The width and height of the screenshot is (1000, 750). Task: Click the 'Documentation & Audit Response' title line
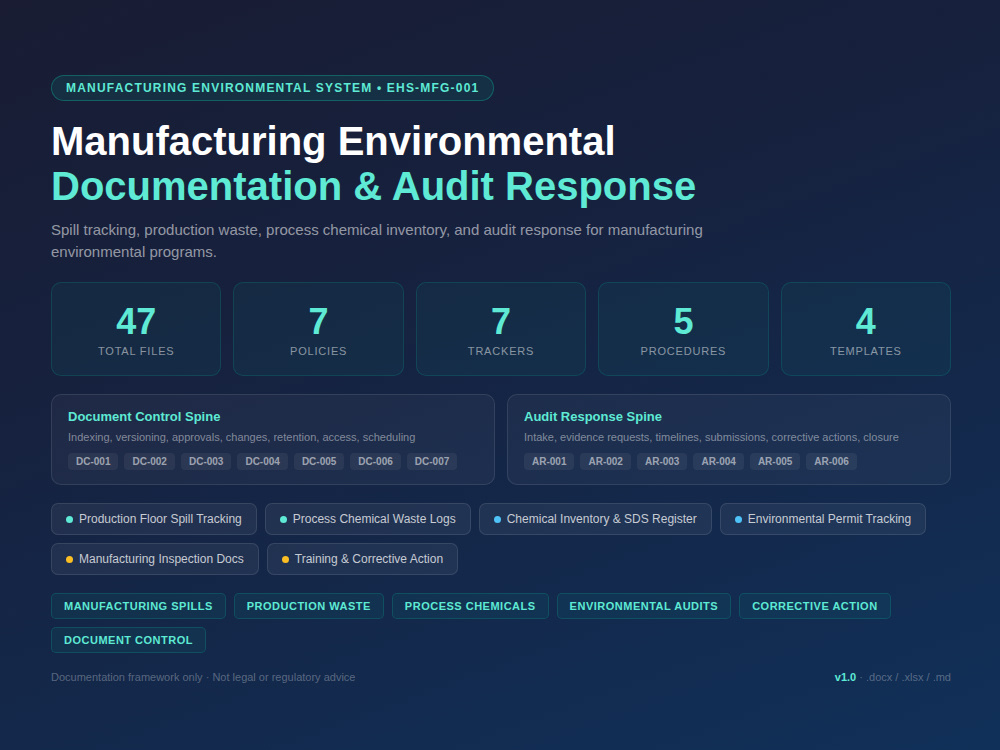pyautogui.click(x=373, y=186)
